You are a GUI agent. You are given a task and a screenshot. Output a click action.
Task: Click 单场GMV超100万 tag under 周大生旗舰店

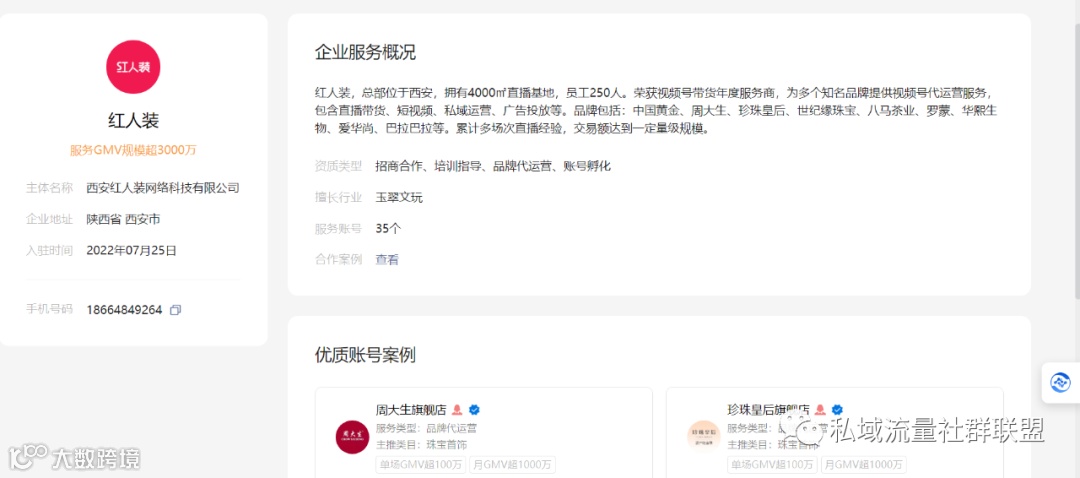pos(421,464)
